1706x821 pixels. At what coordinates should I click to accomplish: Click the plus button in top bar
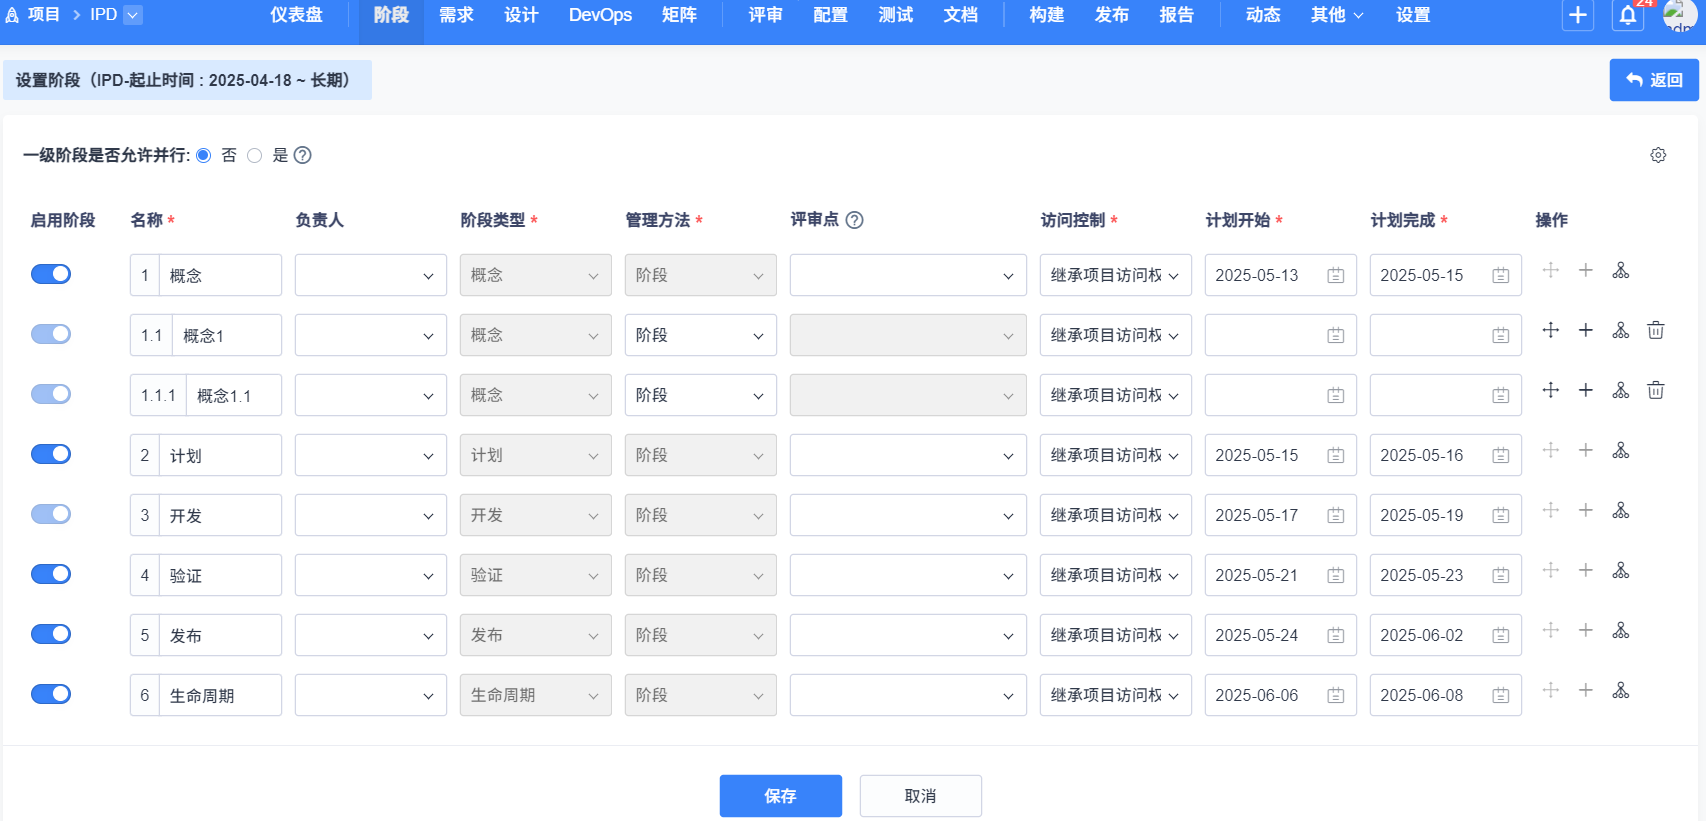click(1577, 16)
